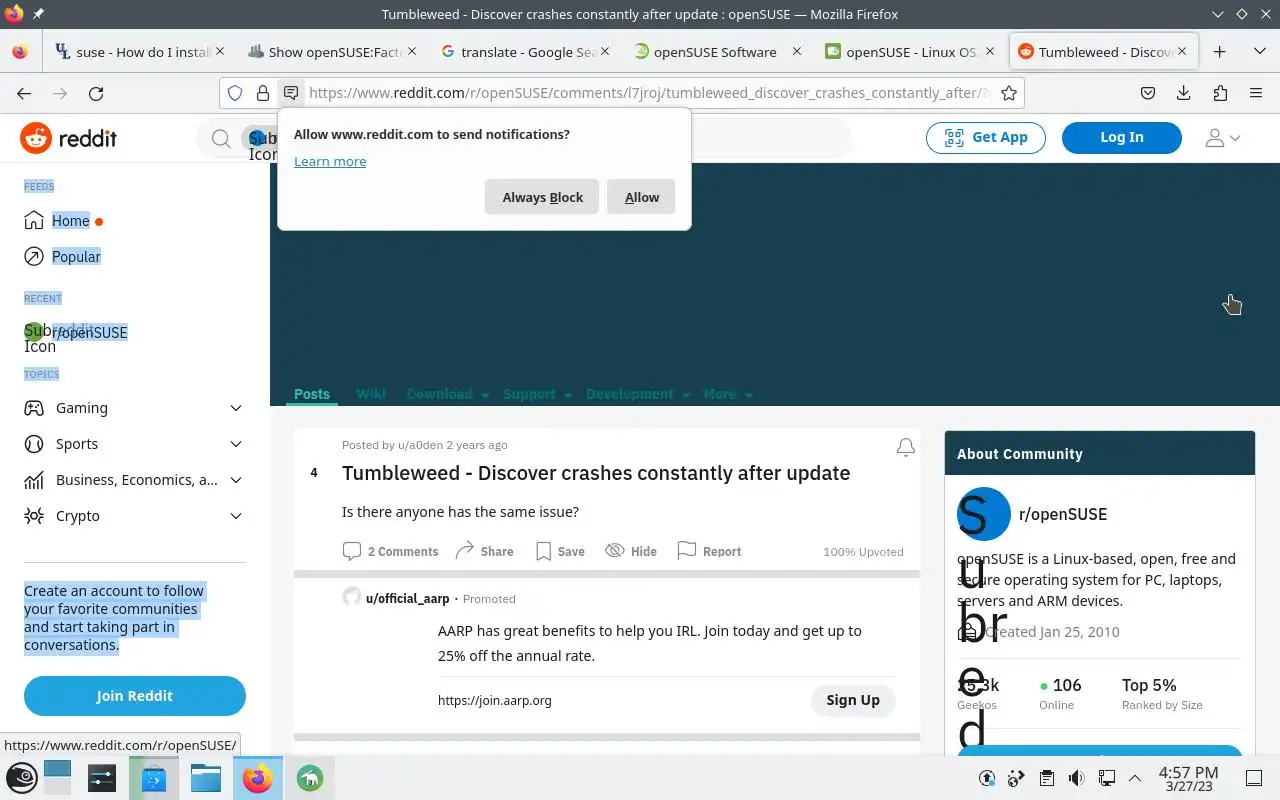Image resolution: width=1280 pixels, height=800 pixels.
Task: Select the Posts tab
Action: click(312, 394)
